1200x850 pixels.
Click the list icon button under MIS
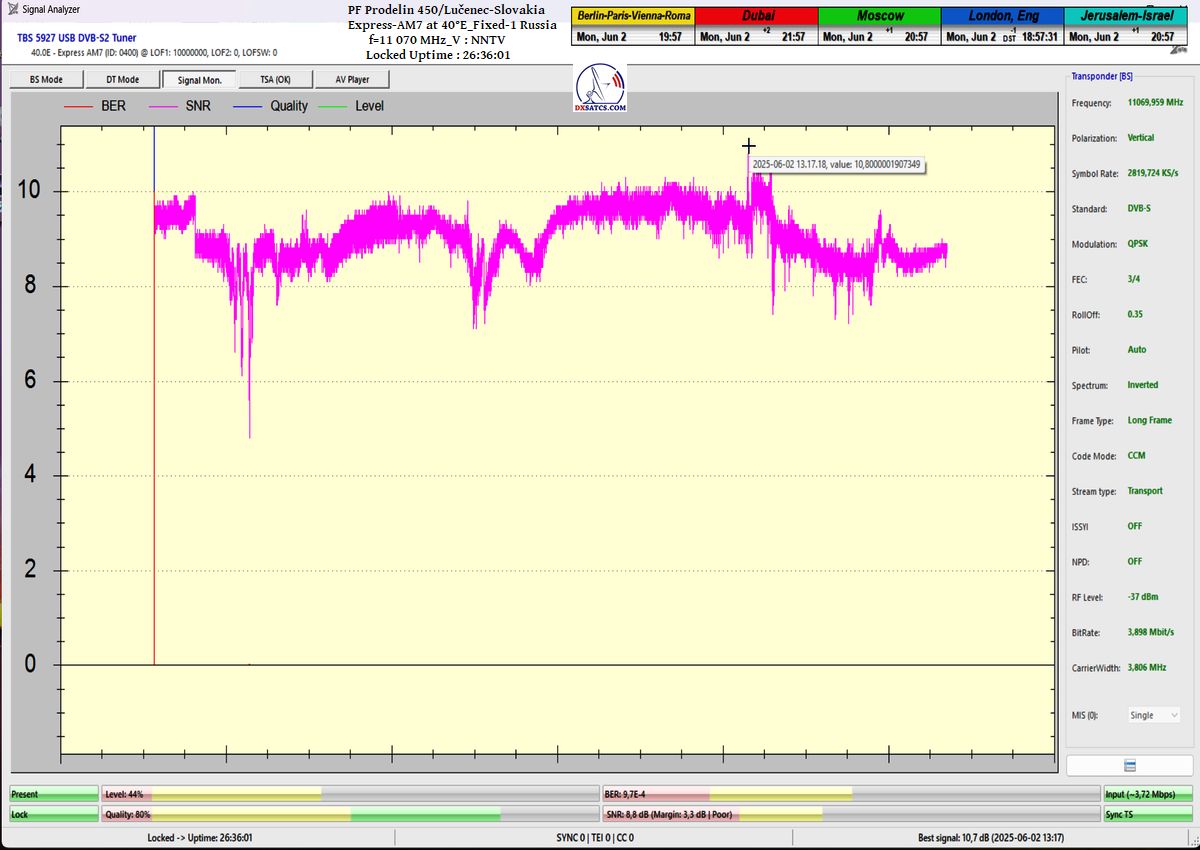1129,765
